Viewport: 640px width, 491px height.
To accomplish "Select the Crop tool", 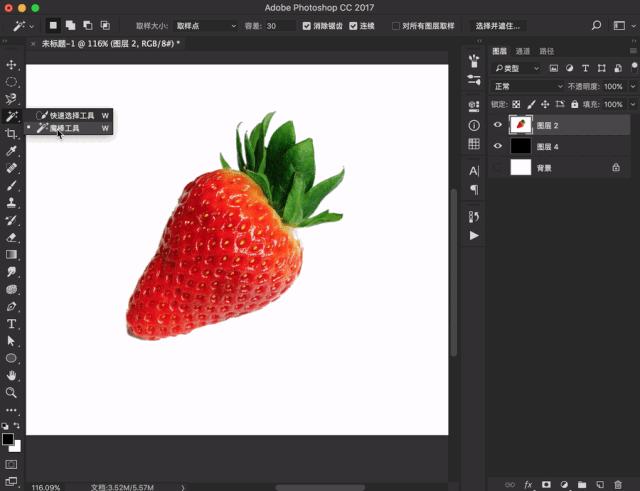I will pos(12,133).
